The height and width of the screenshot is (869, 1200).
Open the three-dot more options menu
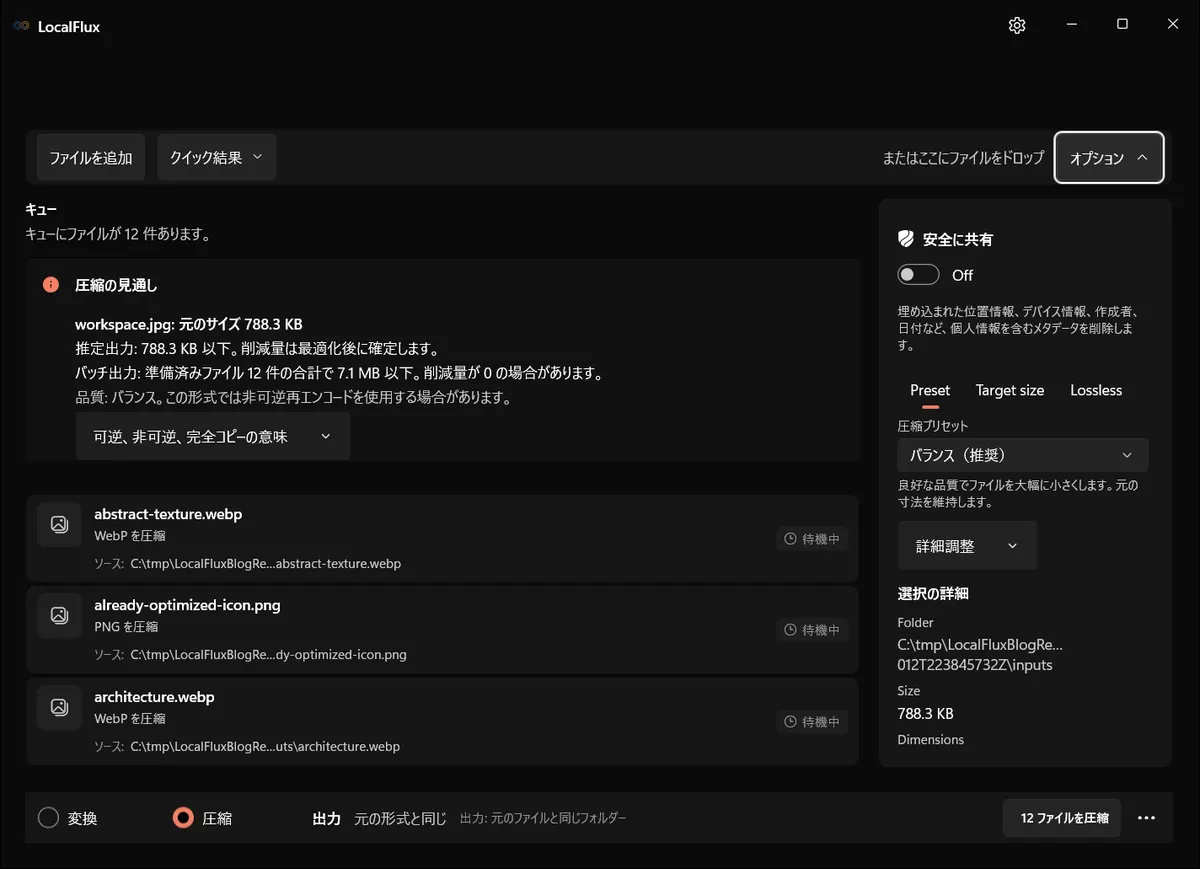(x=1147, y=818)
